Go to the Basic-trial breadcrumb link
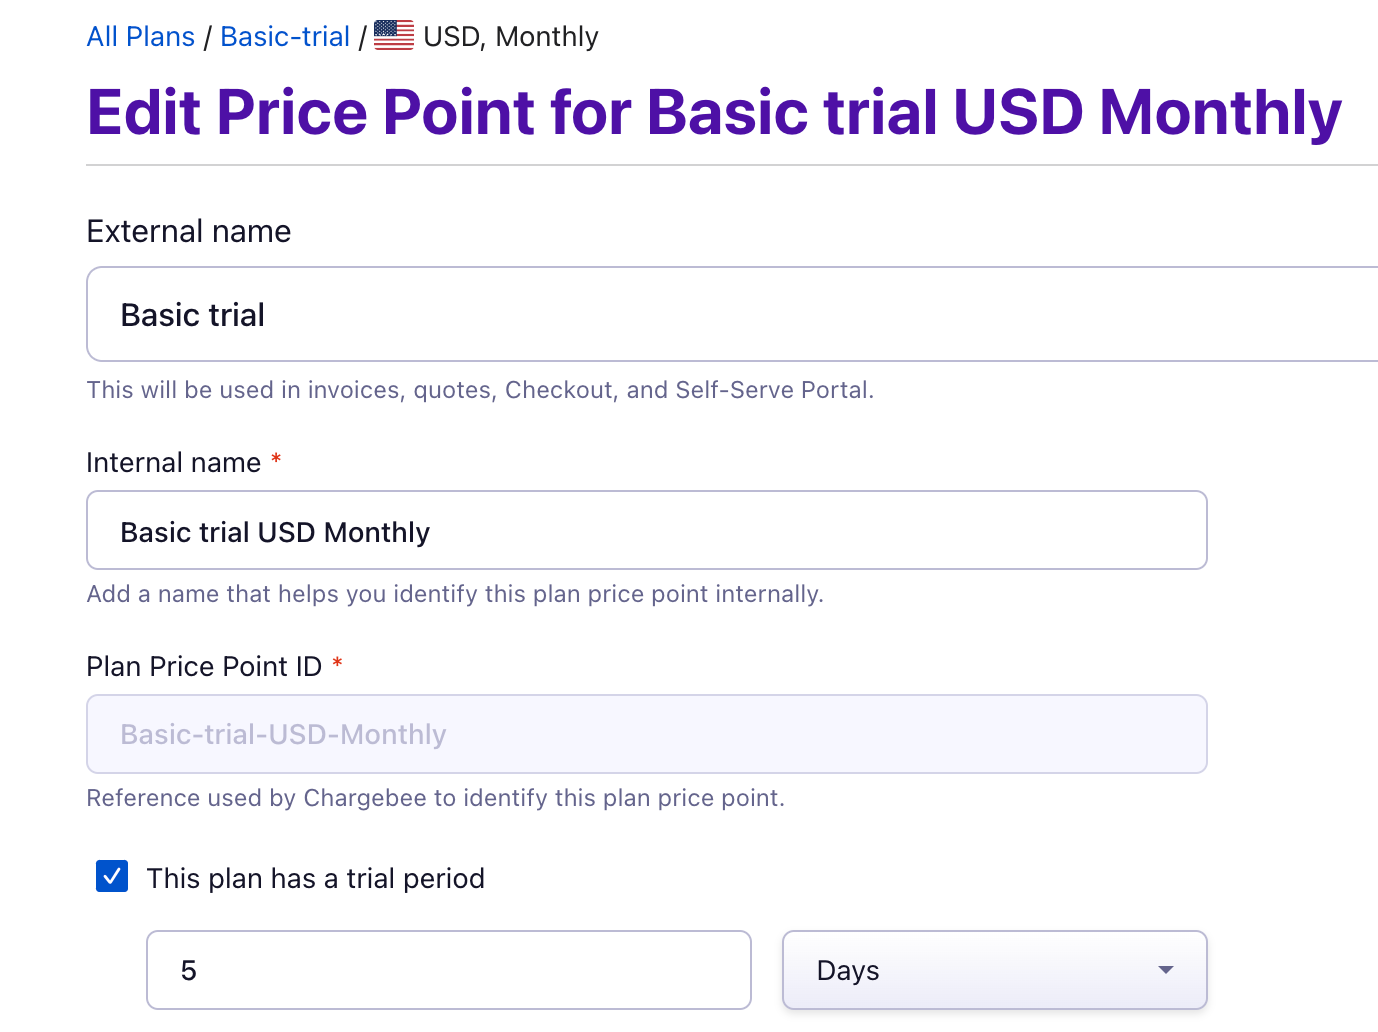This screenshot has width=1378, height=1032. tap(285, 37)
